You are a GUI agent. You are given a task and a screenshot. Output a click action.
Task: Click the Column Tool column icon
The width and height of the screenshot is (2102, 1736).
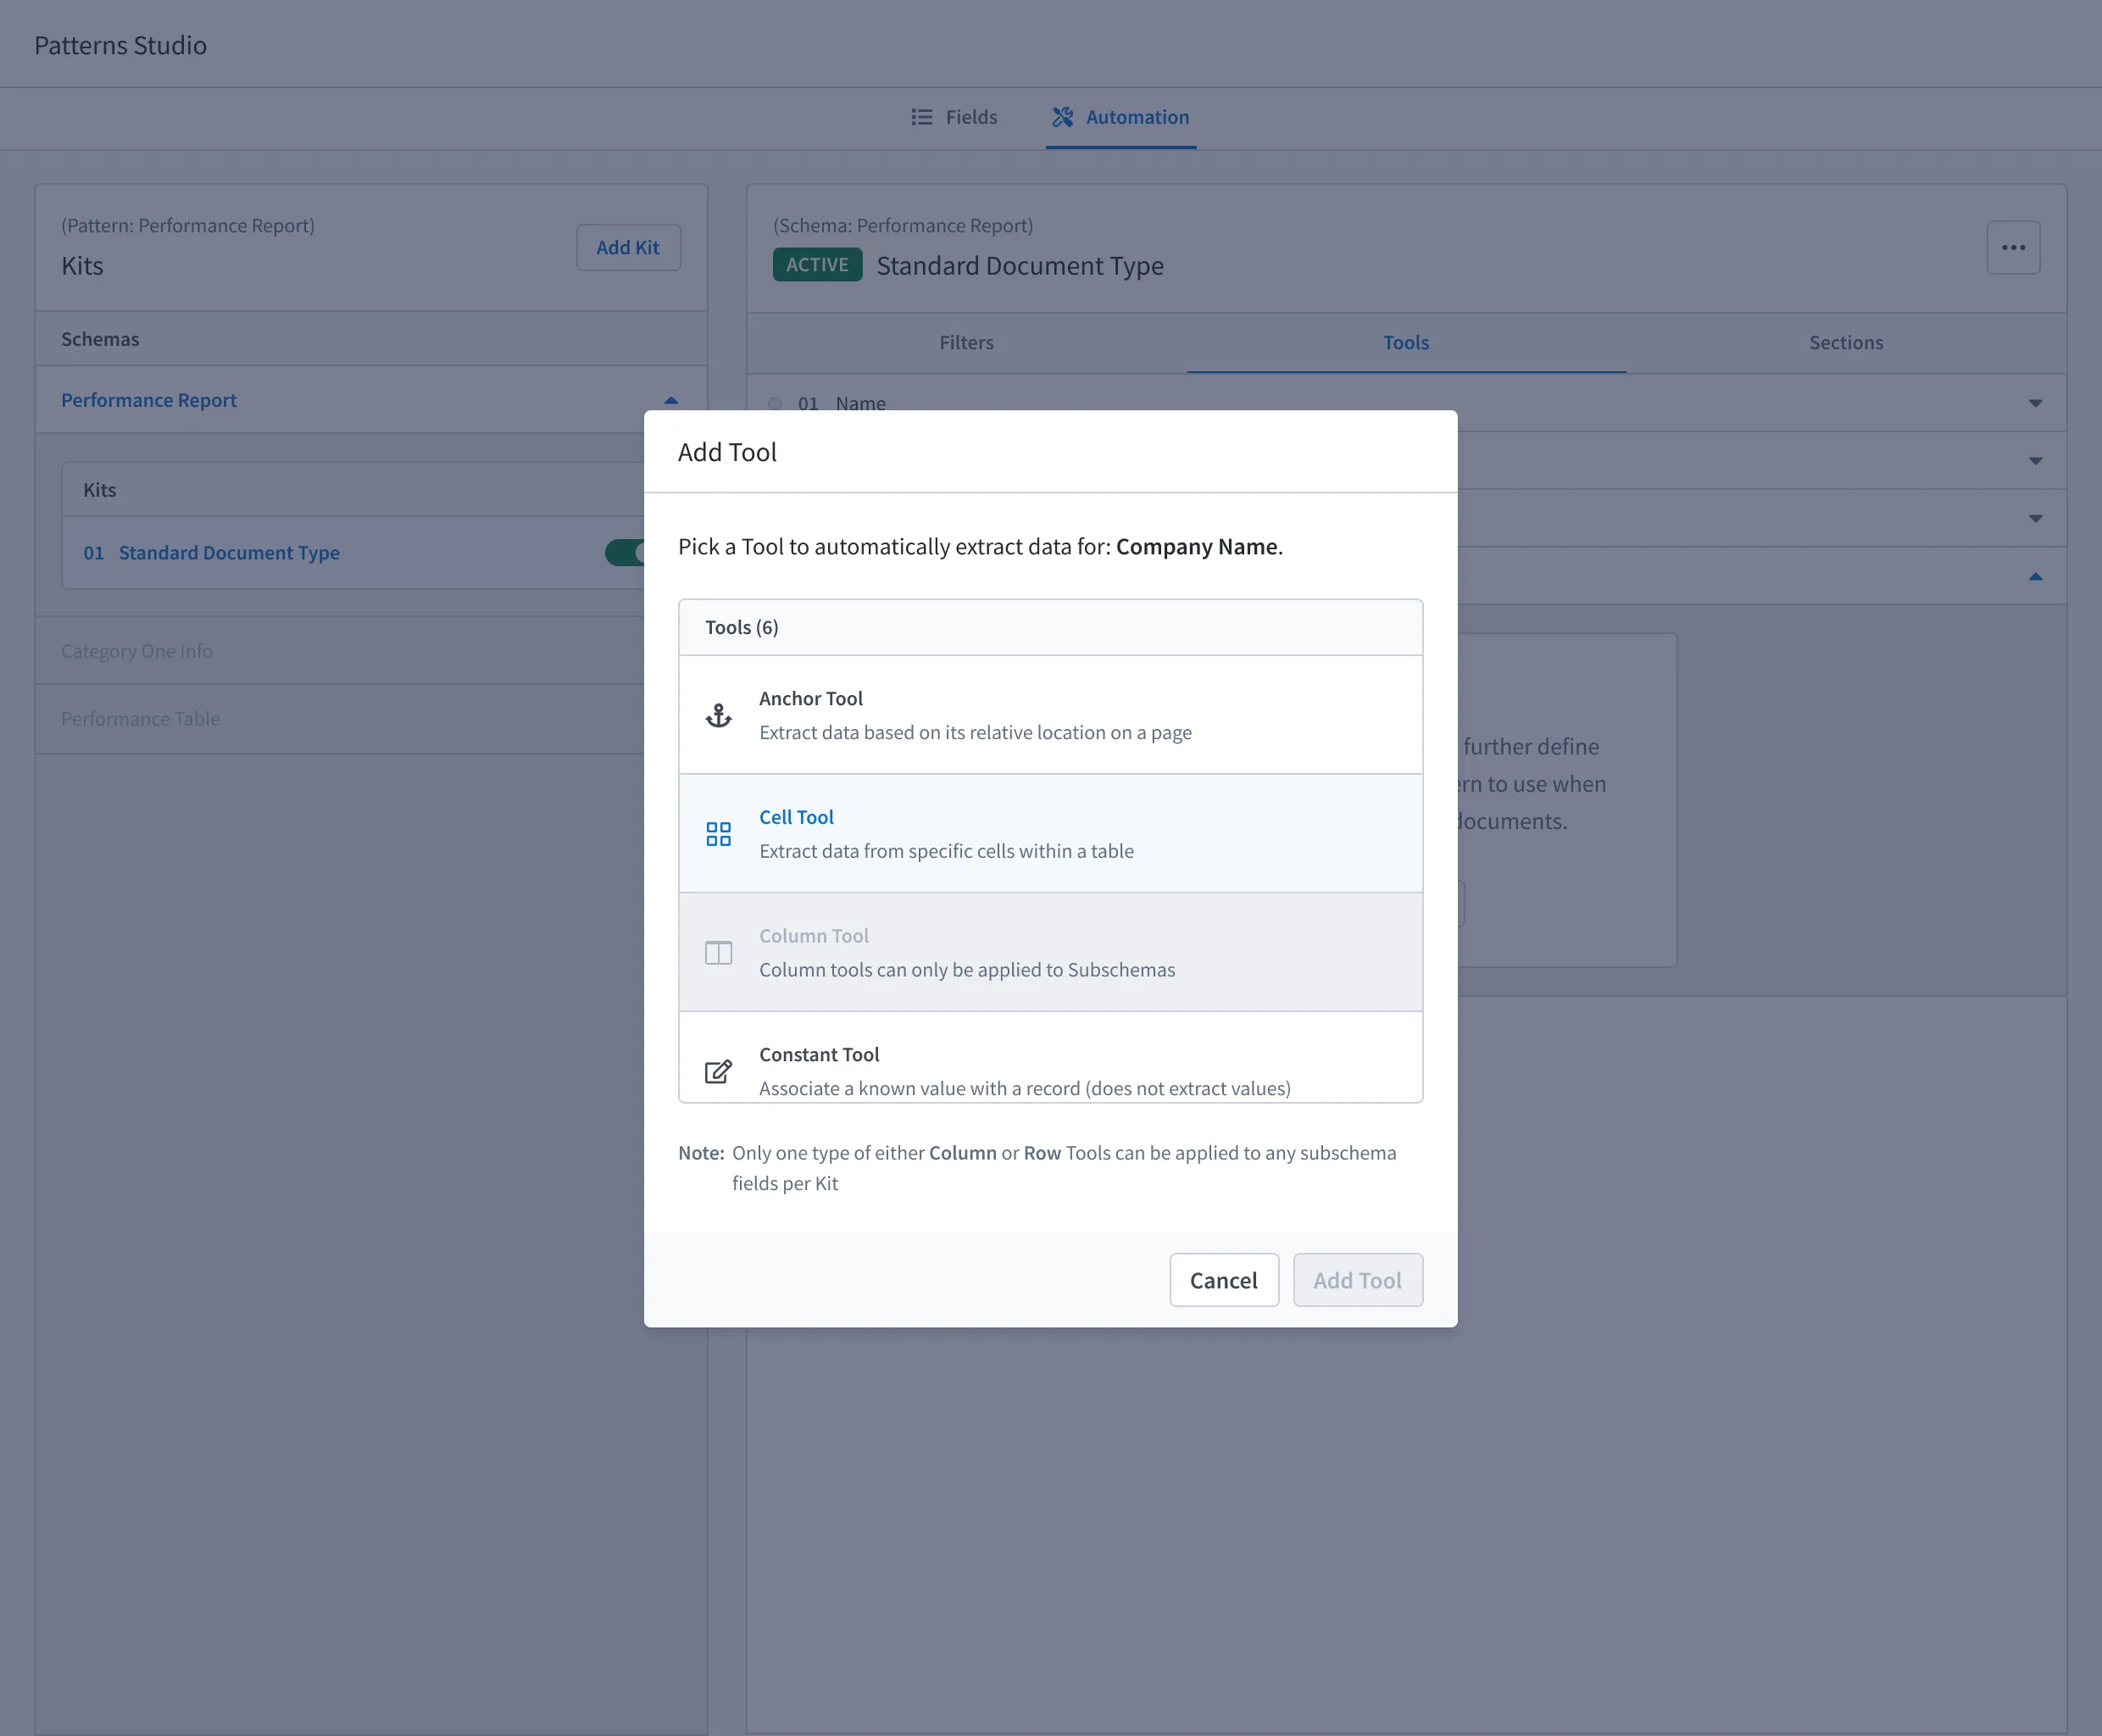[x=718, y=953]
